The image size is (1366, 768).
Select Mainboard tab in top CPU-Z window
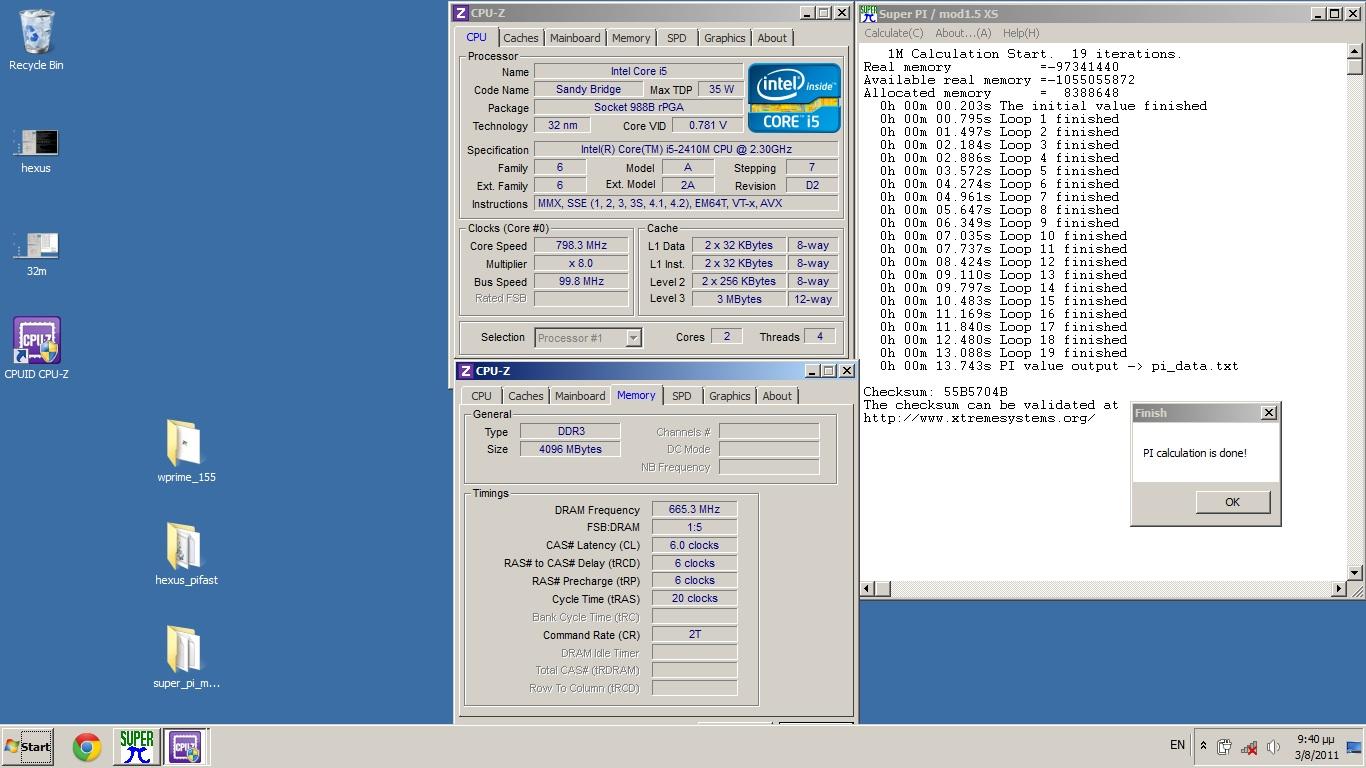(x=575, y=38)
